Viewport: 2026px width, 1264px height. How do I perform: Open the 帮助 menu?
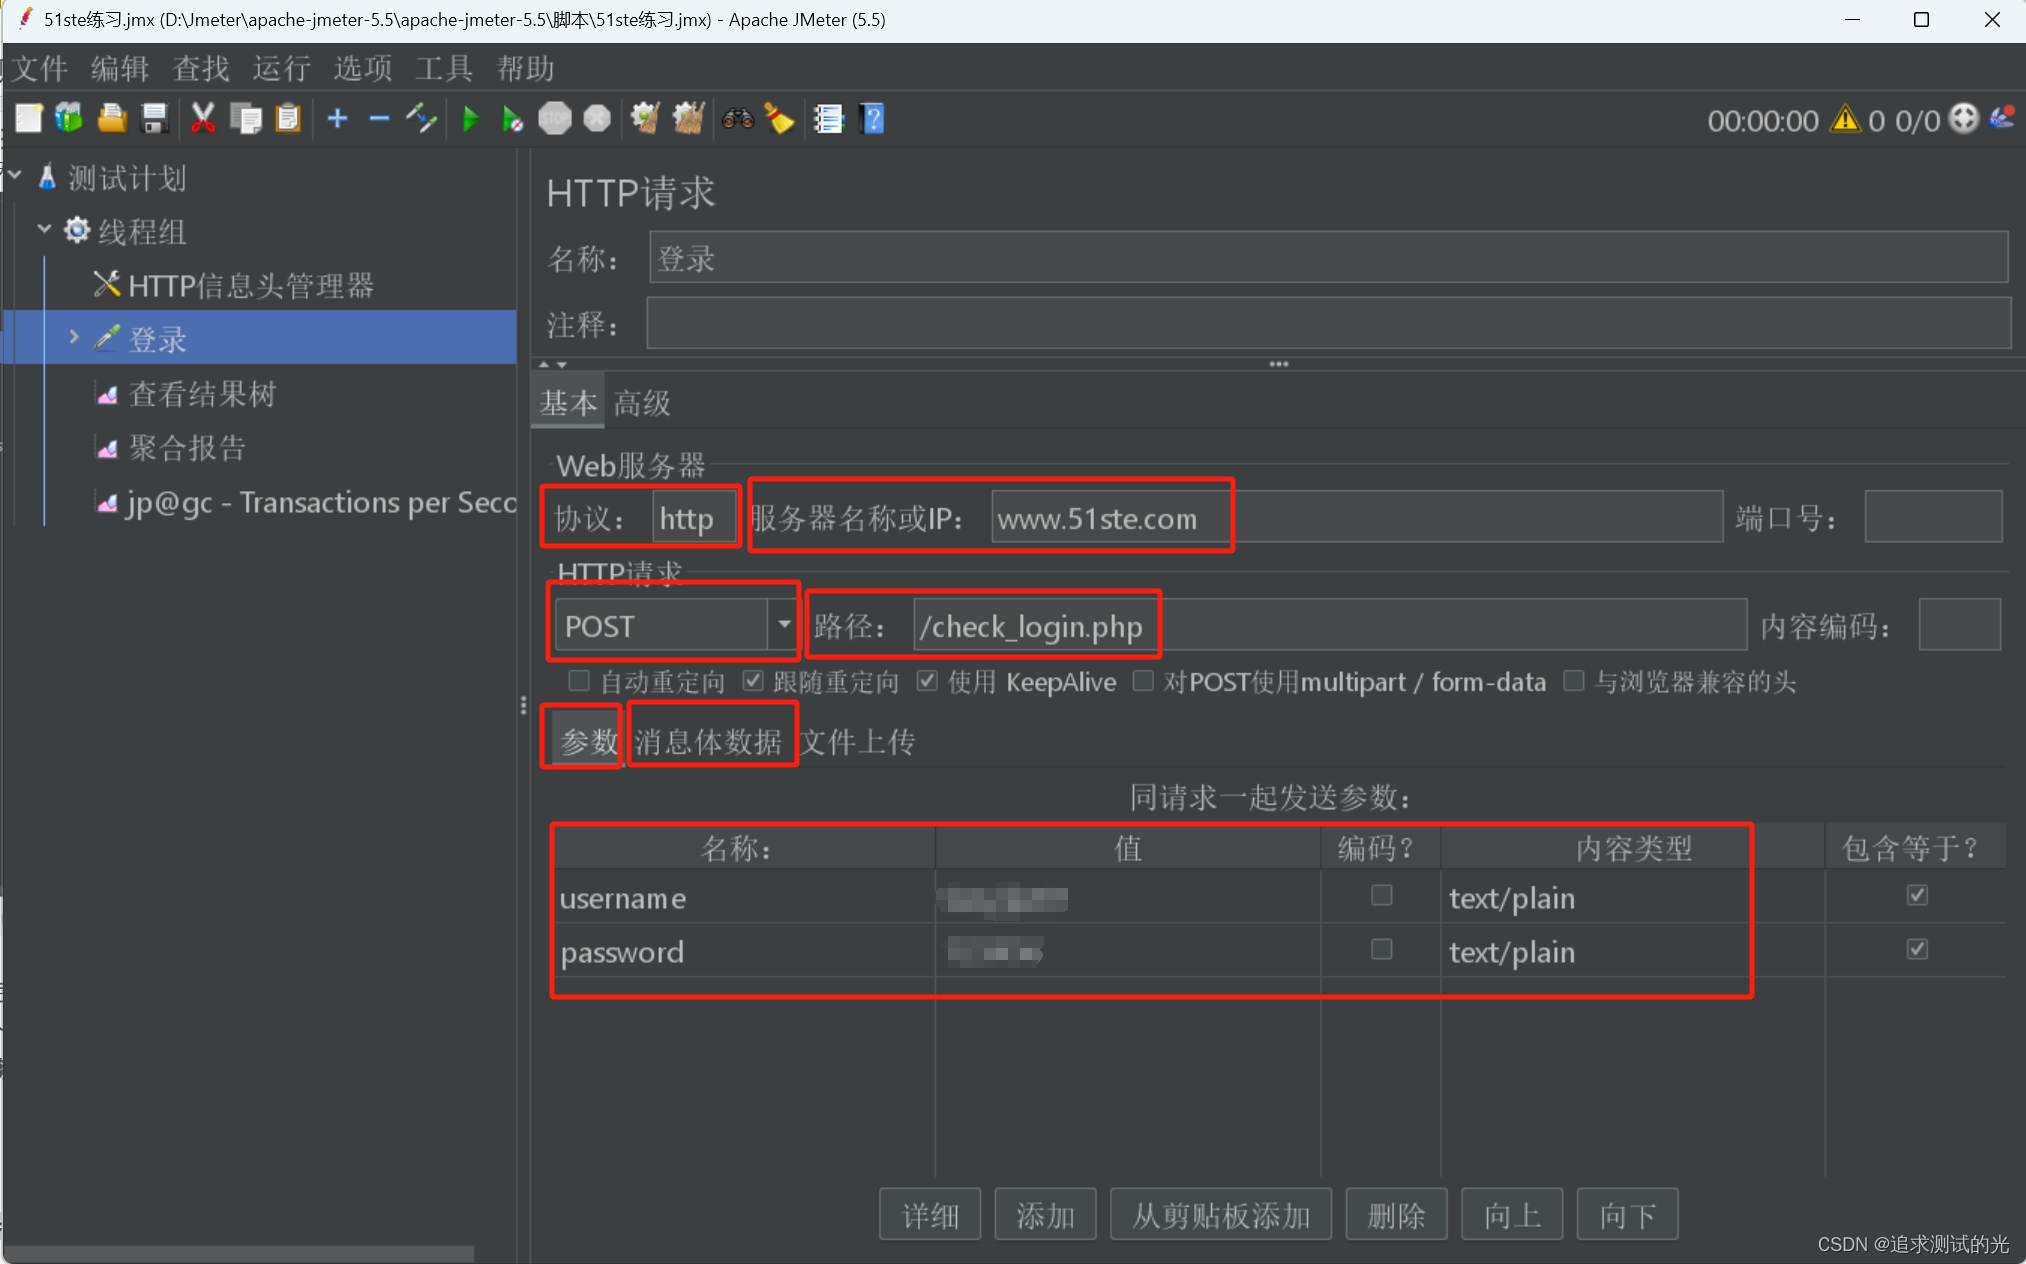526,68
